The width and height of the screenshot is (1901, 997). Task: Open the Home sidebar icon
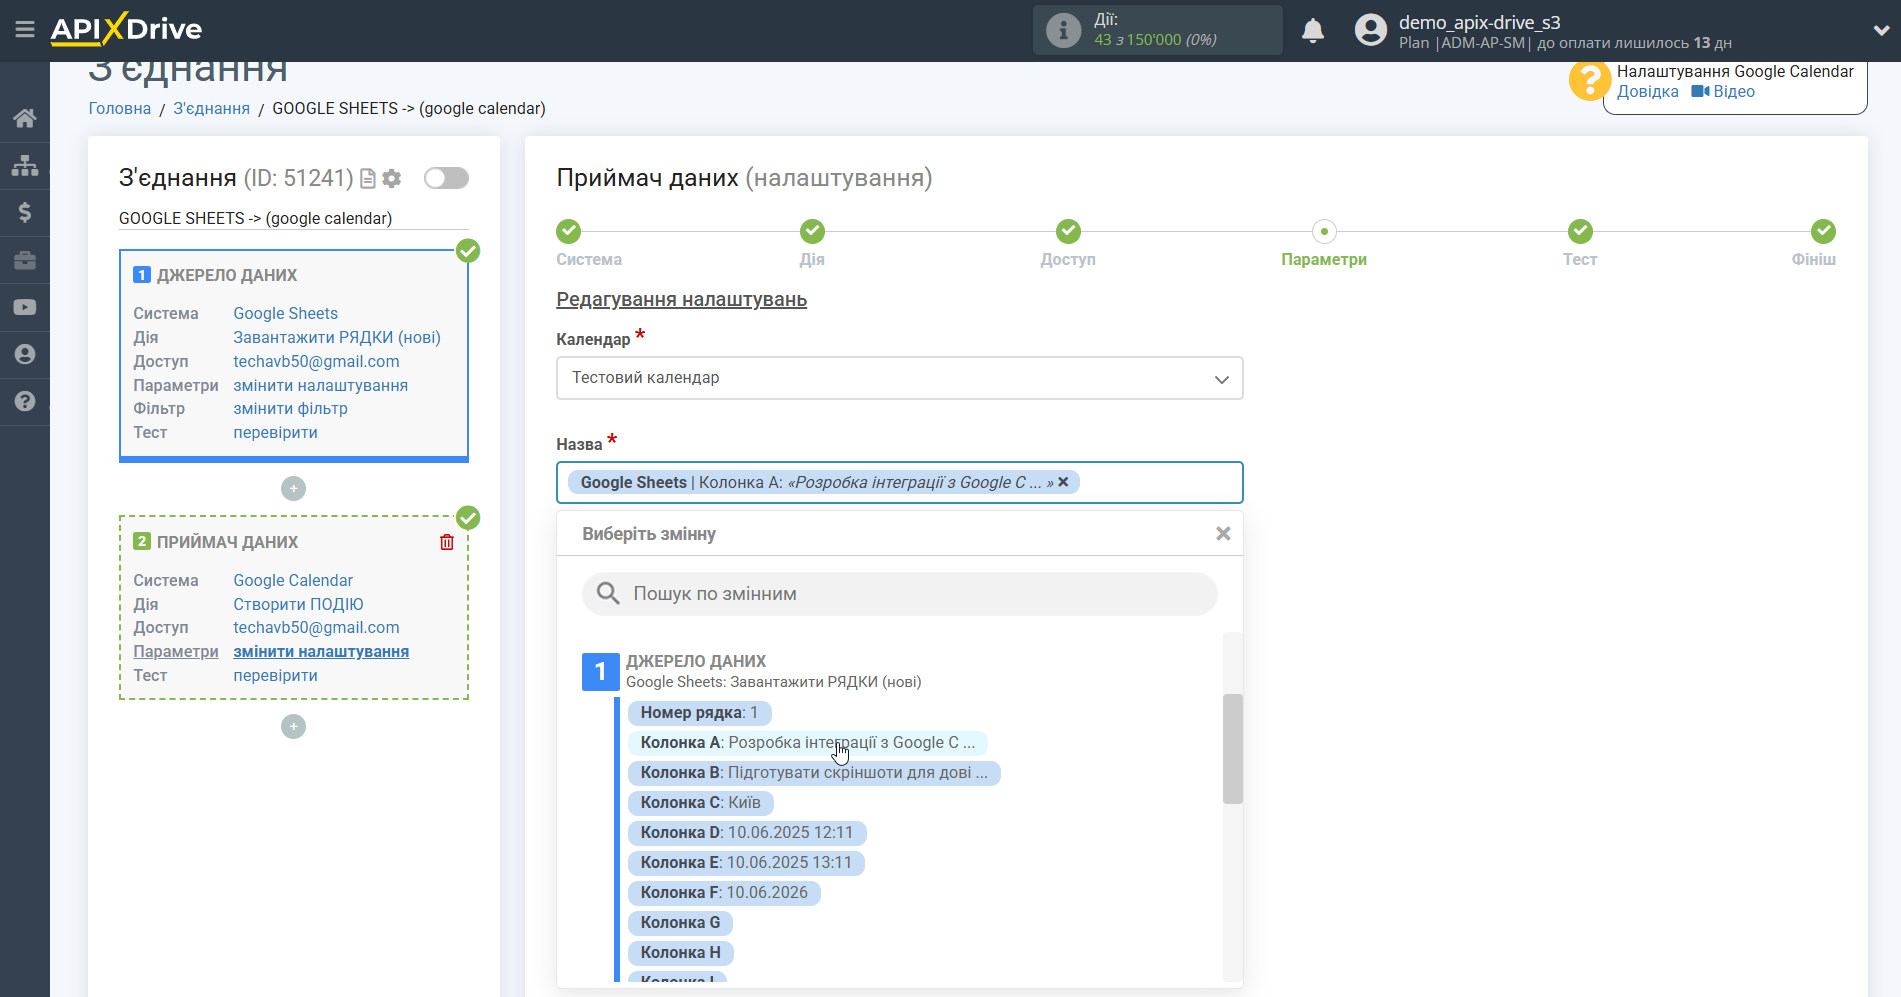click(x=25, y=118)
